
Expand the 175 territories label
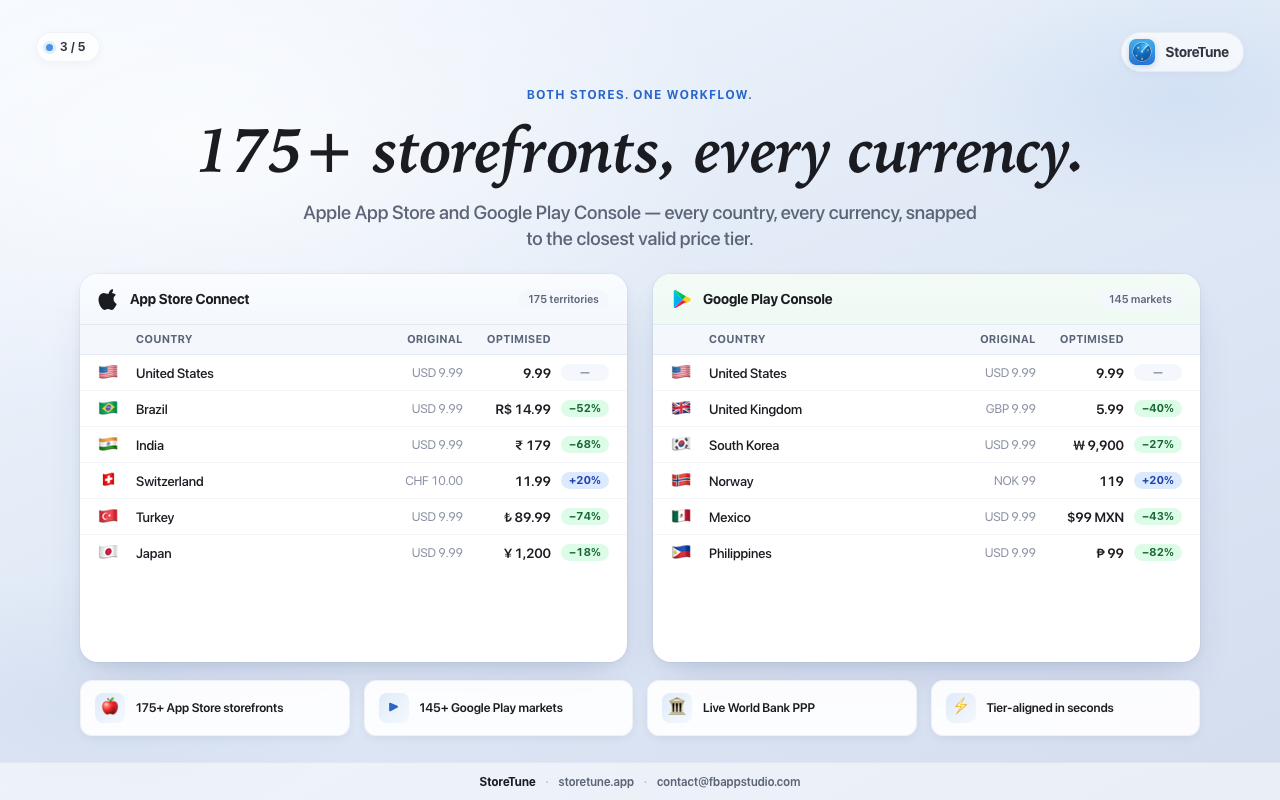pos(563,298)
